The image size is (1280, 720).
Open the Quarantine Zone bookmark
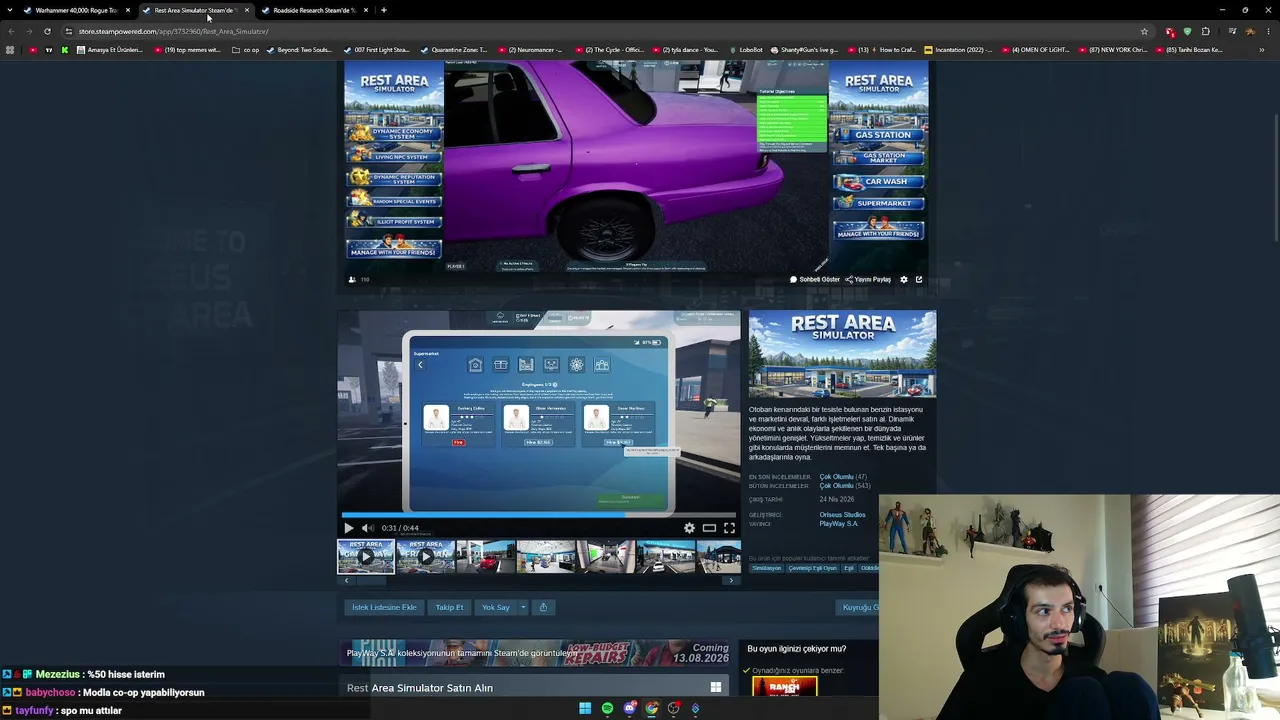[x=454, y=50]
